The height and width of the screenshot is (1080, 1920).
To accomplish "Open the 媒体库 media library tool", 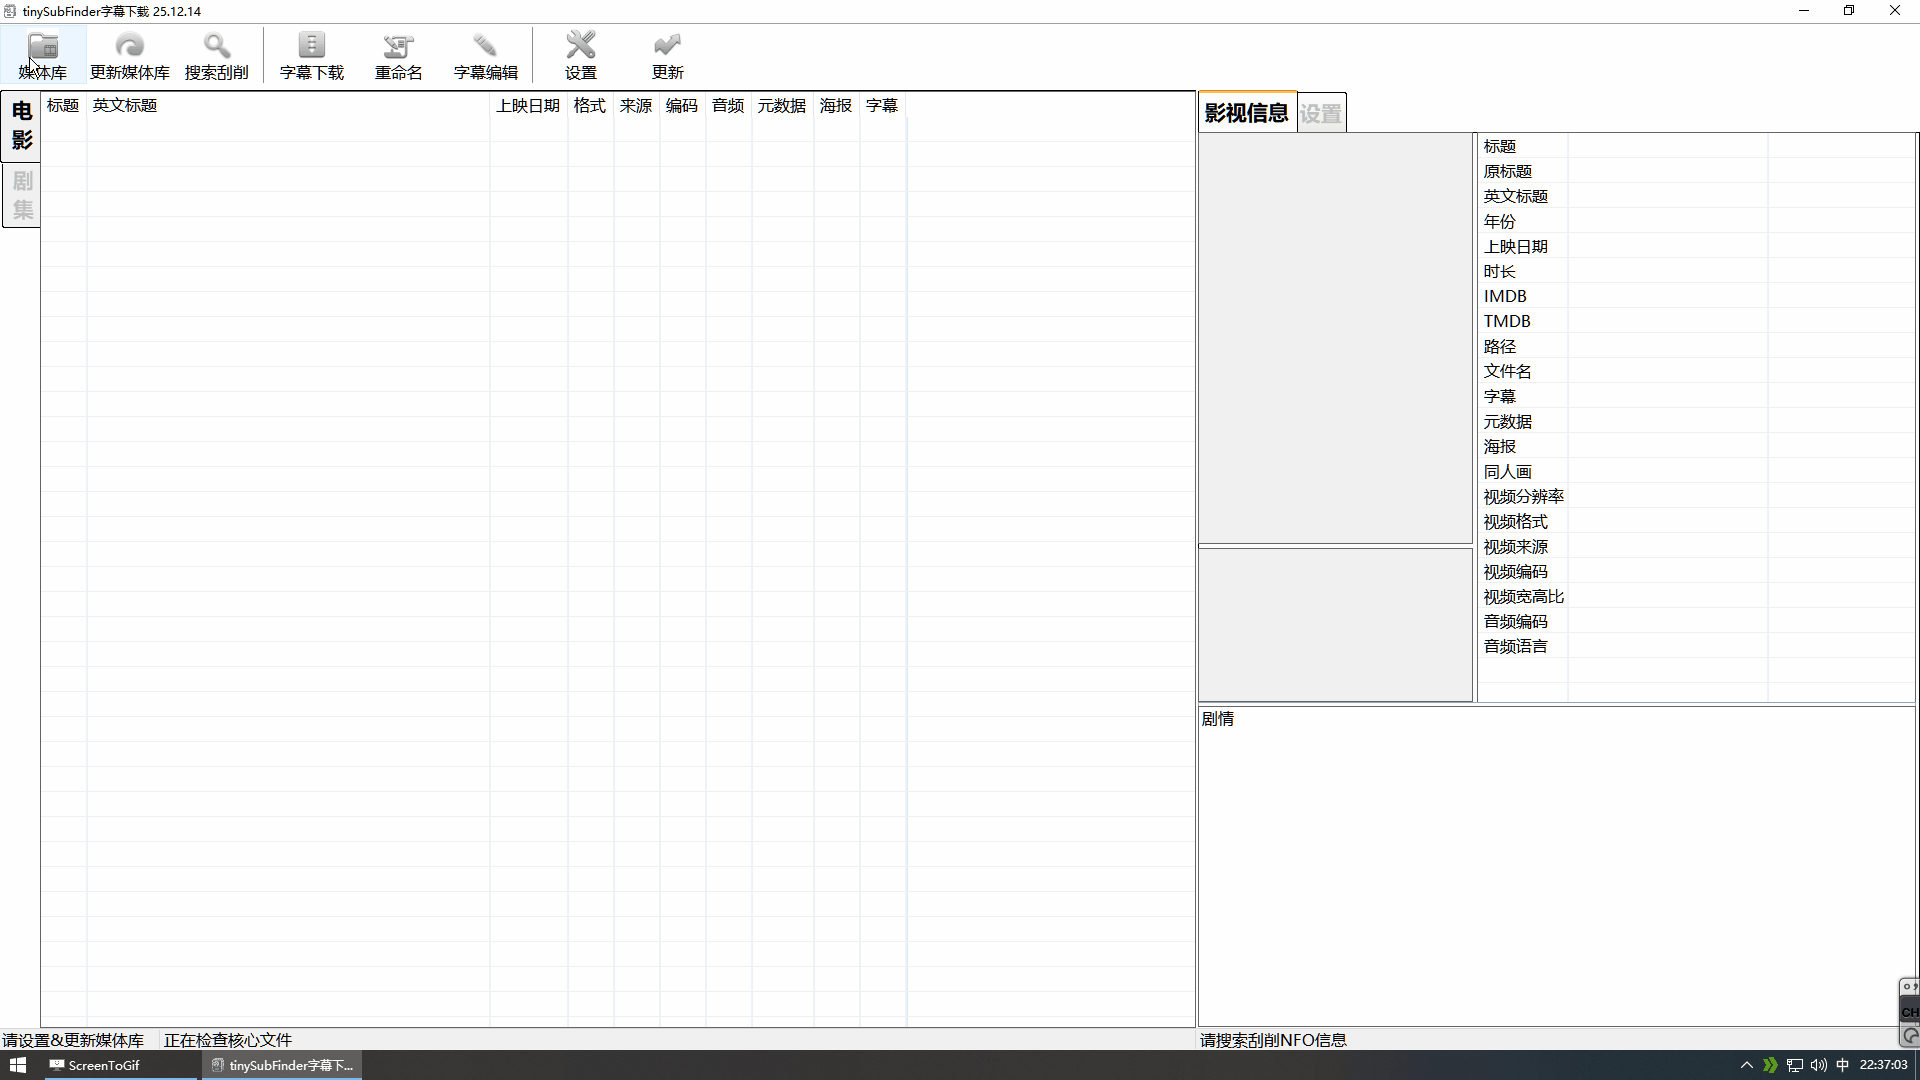I will (42, 55).
